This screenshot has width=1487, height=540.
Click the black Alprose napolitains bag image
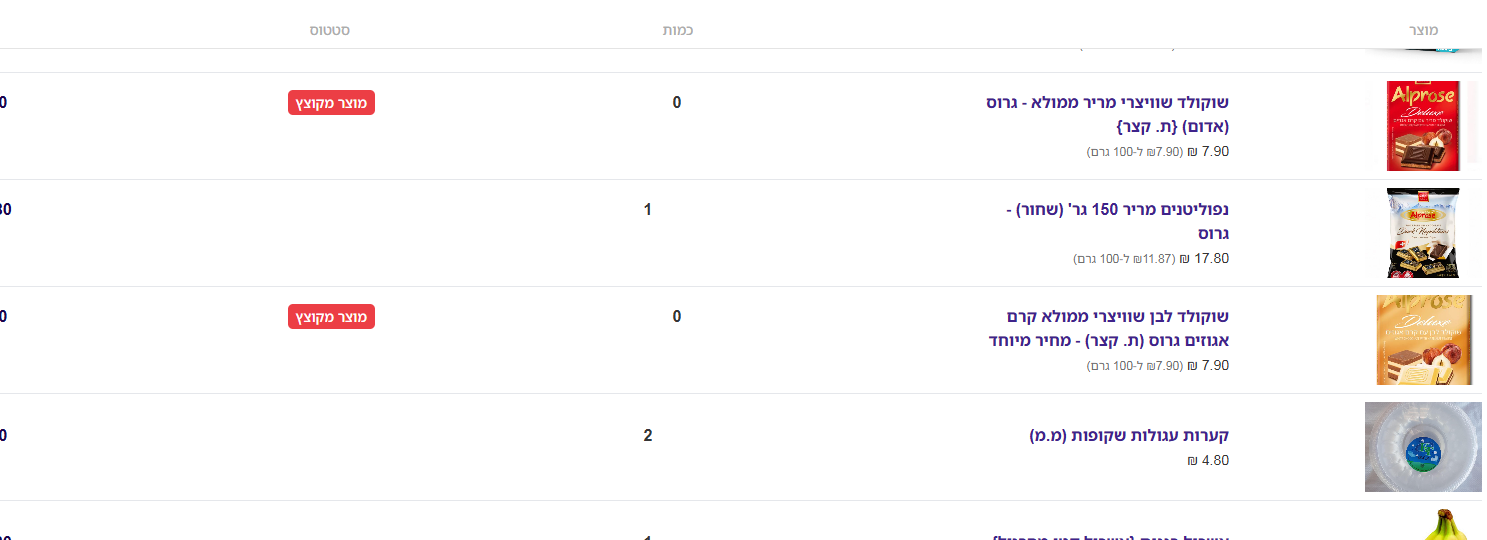click(x=1422, y=233)
